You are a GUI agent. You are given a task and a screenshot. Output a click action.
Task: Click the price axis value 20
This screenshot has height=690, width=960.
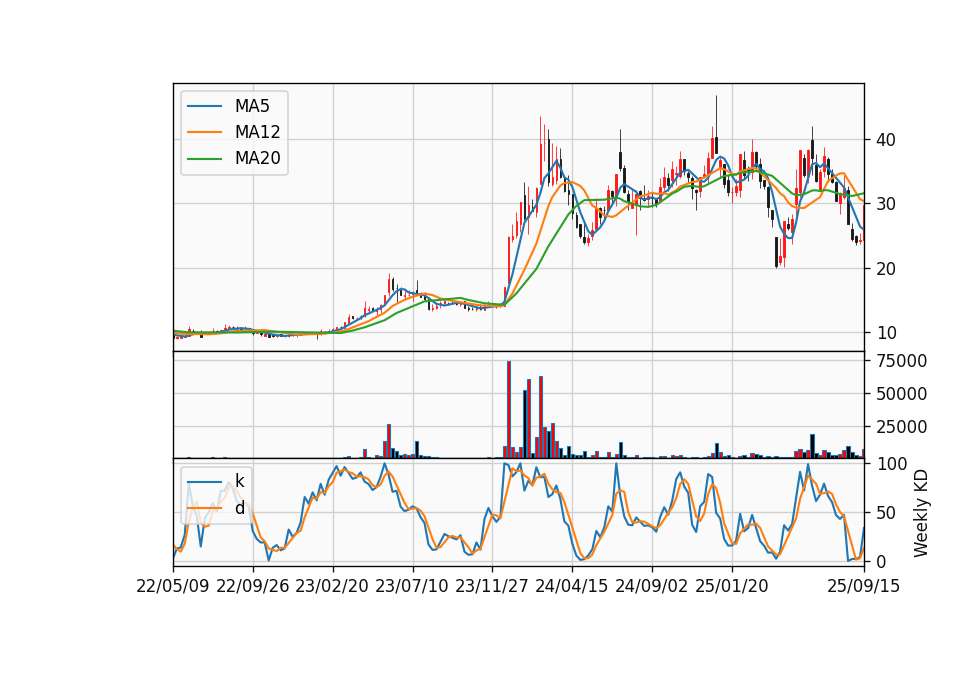pyautogui.click(x=886, y=268)
